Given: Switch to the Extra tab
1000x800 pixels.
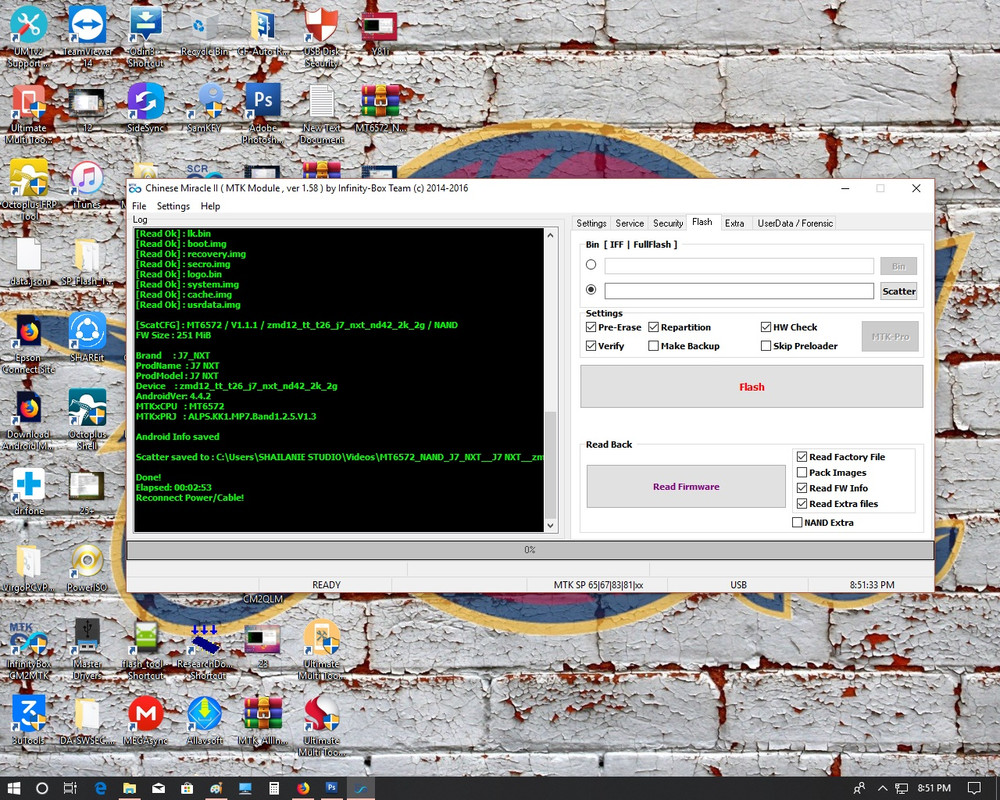Looking at the screenshot, I should 735,223.
